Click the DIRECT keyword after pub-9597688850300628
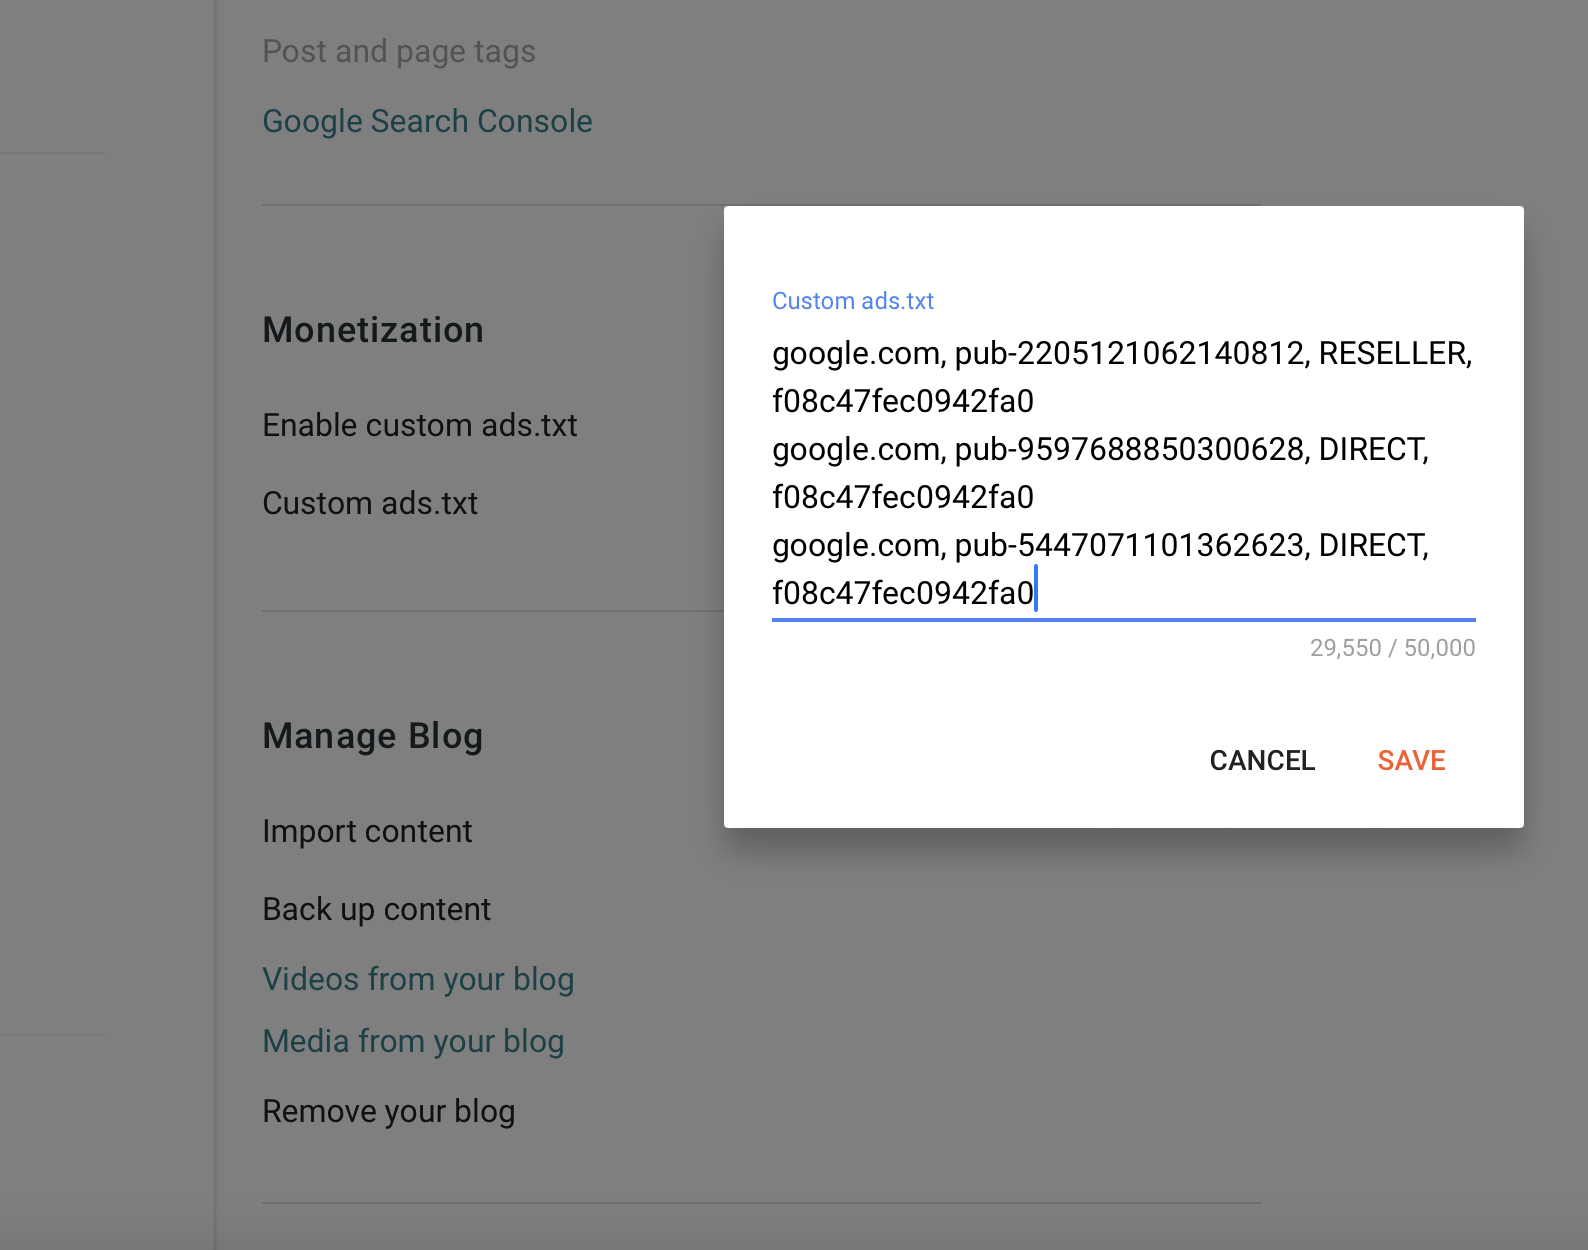The image size is (1588, 1250). [x=1371, y=449]
